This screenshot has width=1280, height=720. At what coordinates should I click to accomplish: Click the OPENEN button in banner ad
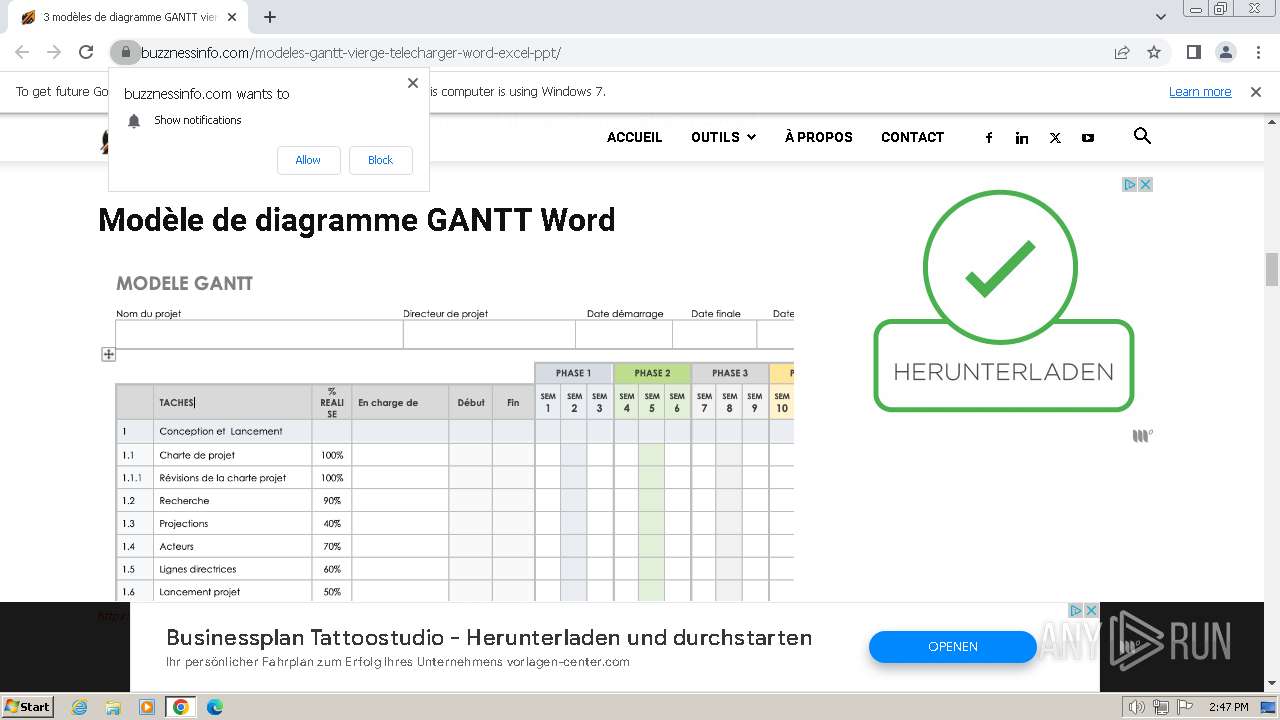[952, 646]
